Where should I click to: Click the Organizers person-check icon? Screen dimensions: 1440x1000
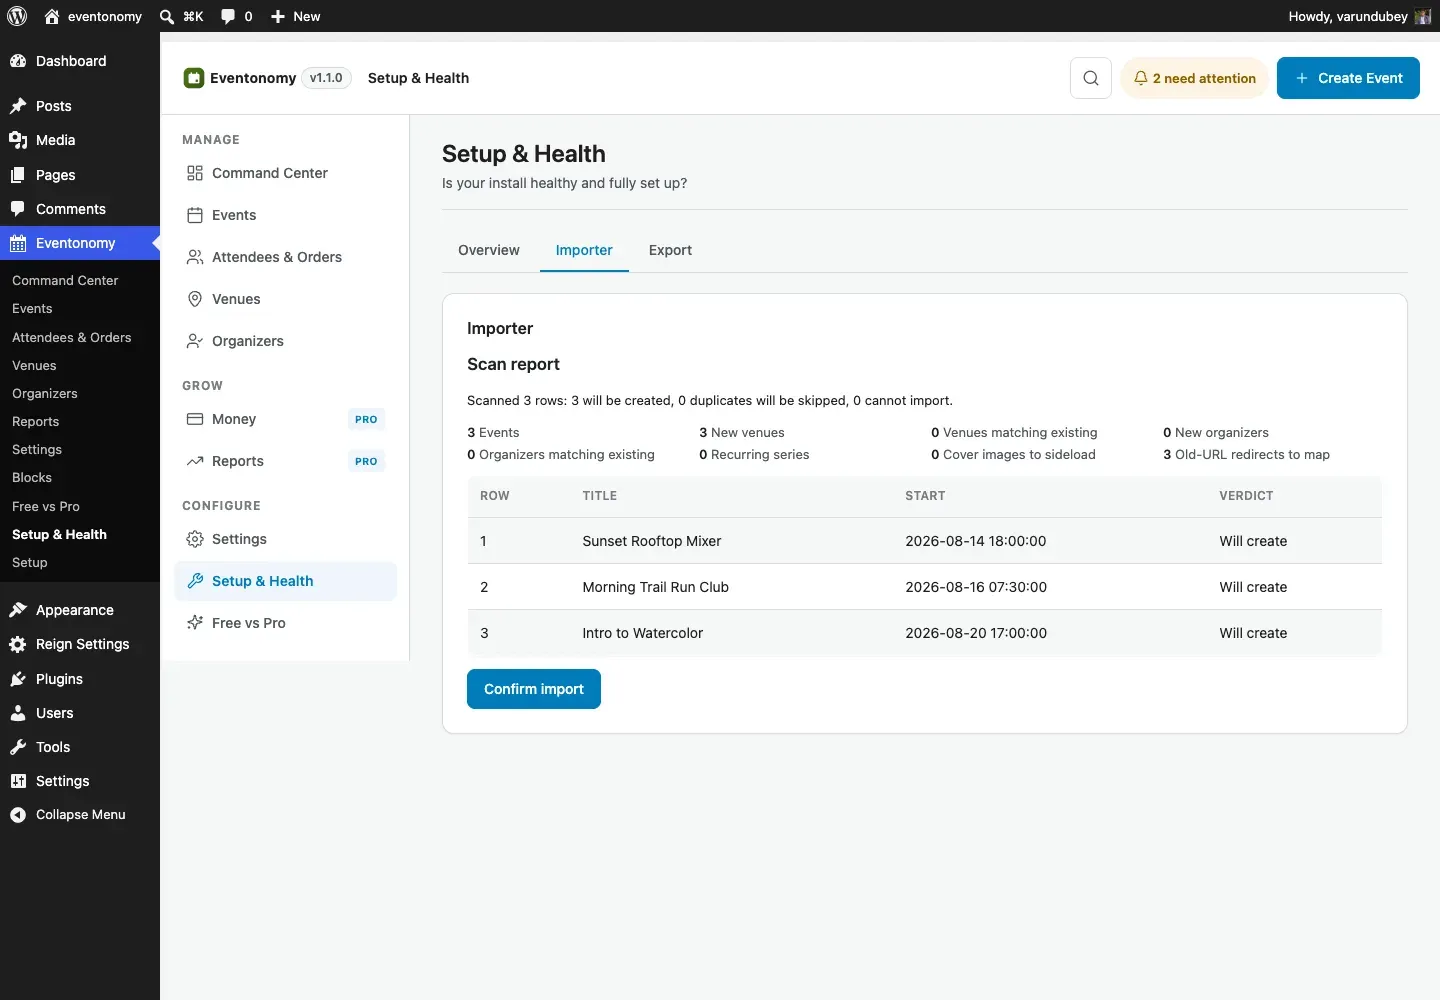(195, 341)
